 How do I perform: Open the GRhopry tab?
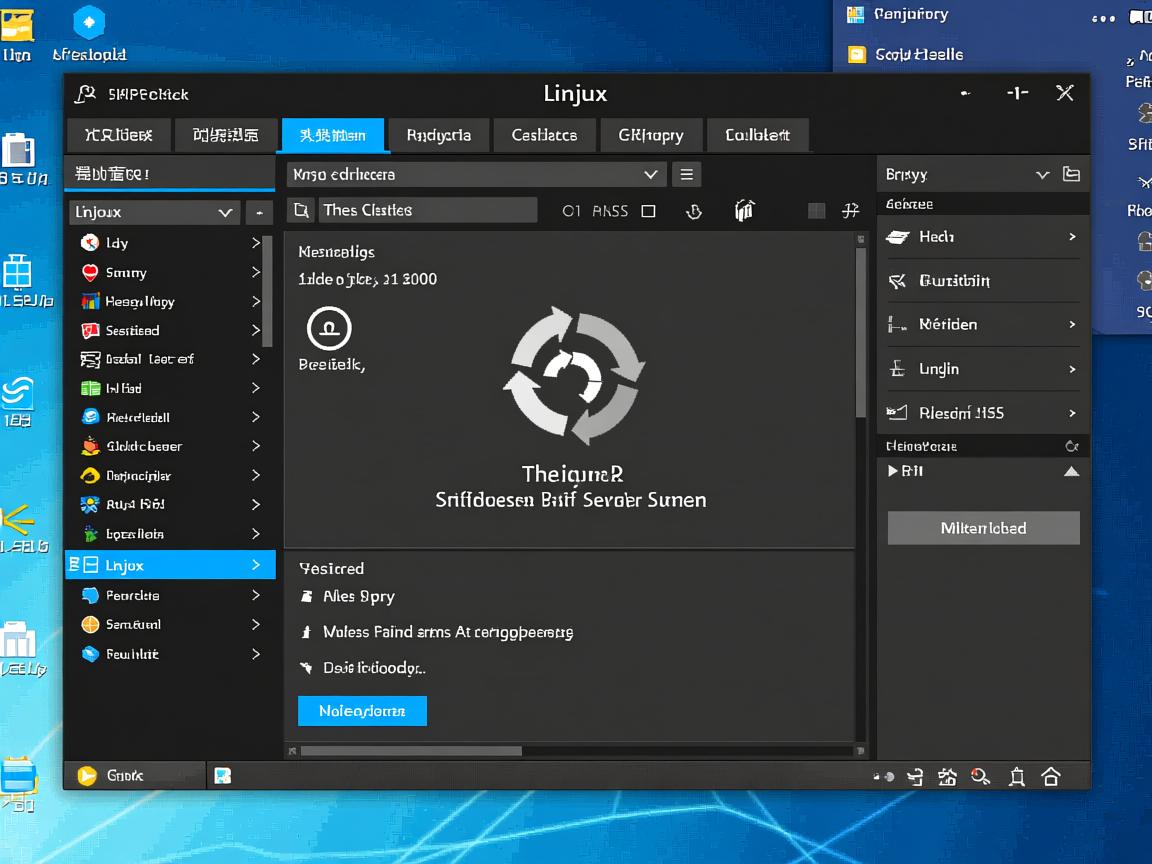click(651, 135)
